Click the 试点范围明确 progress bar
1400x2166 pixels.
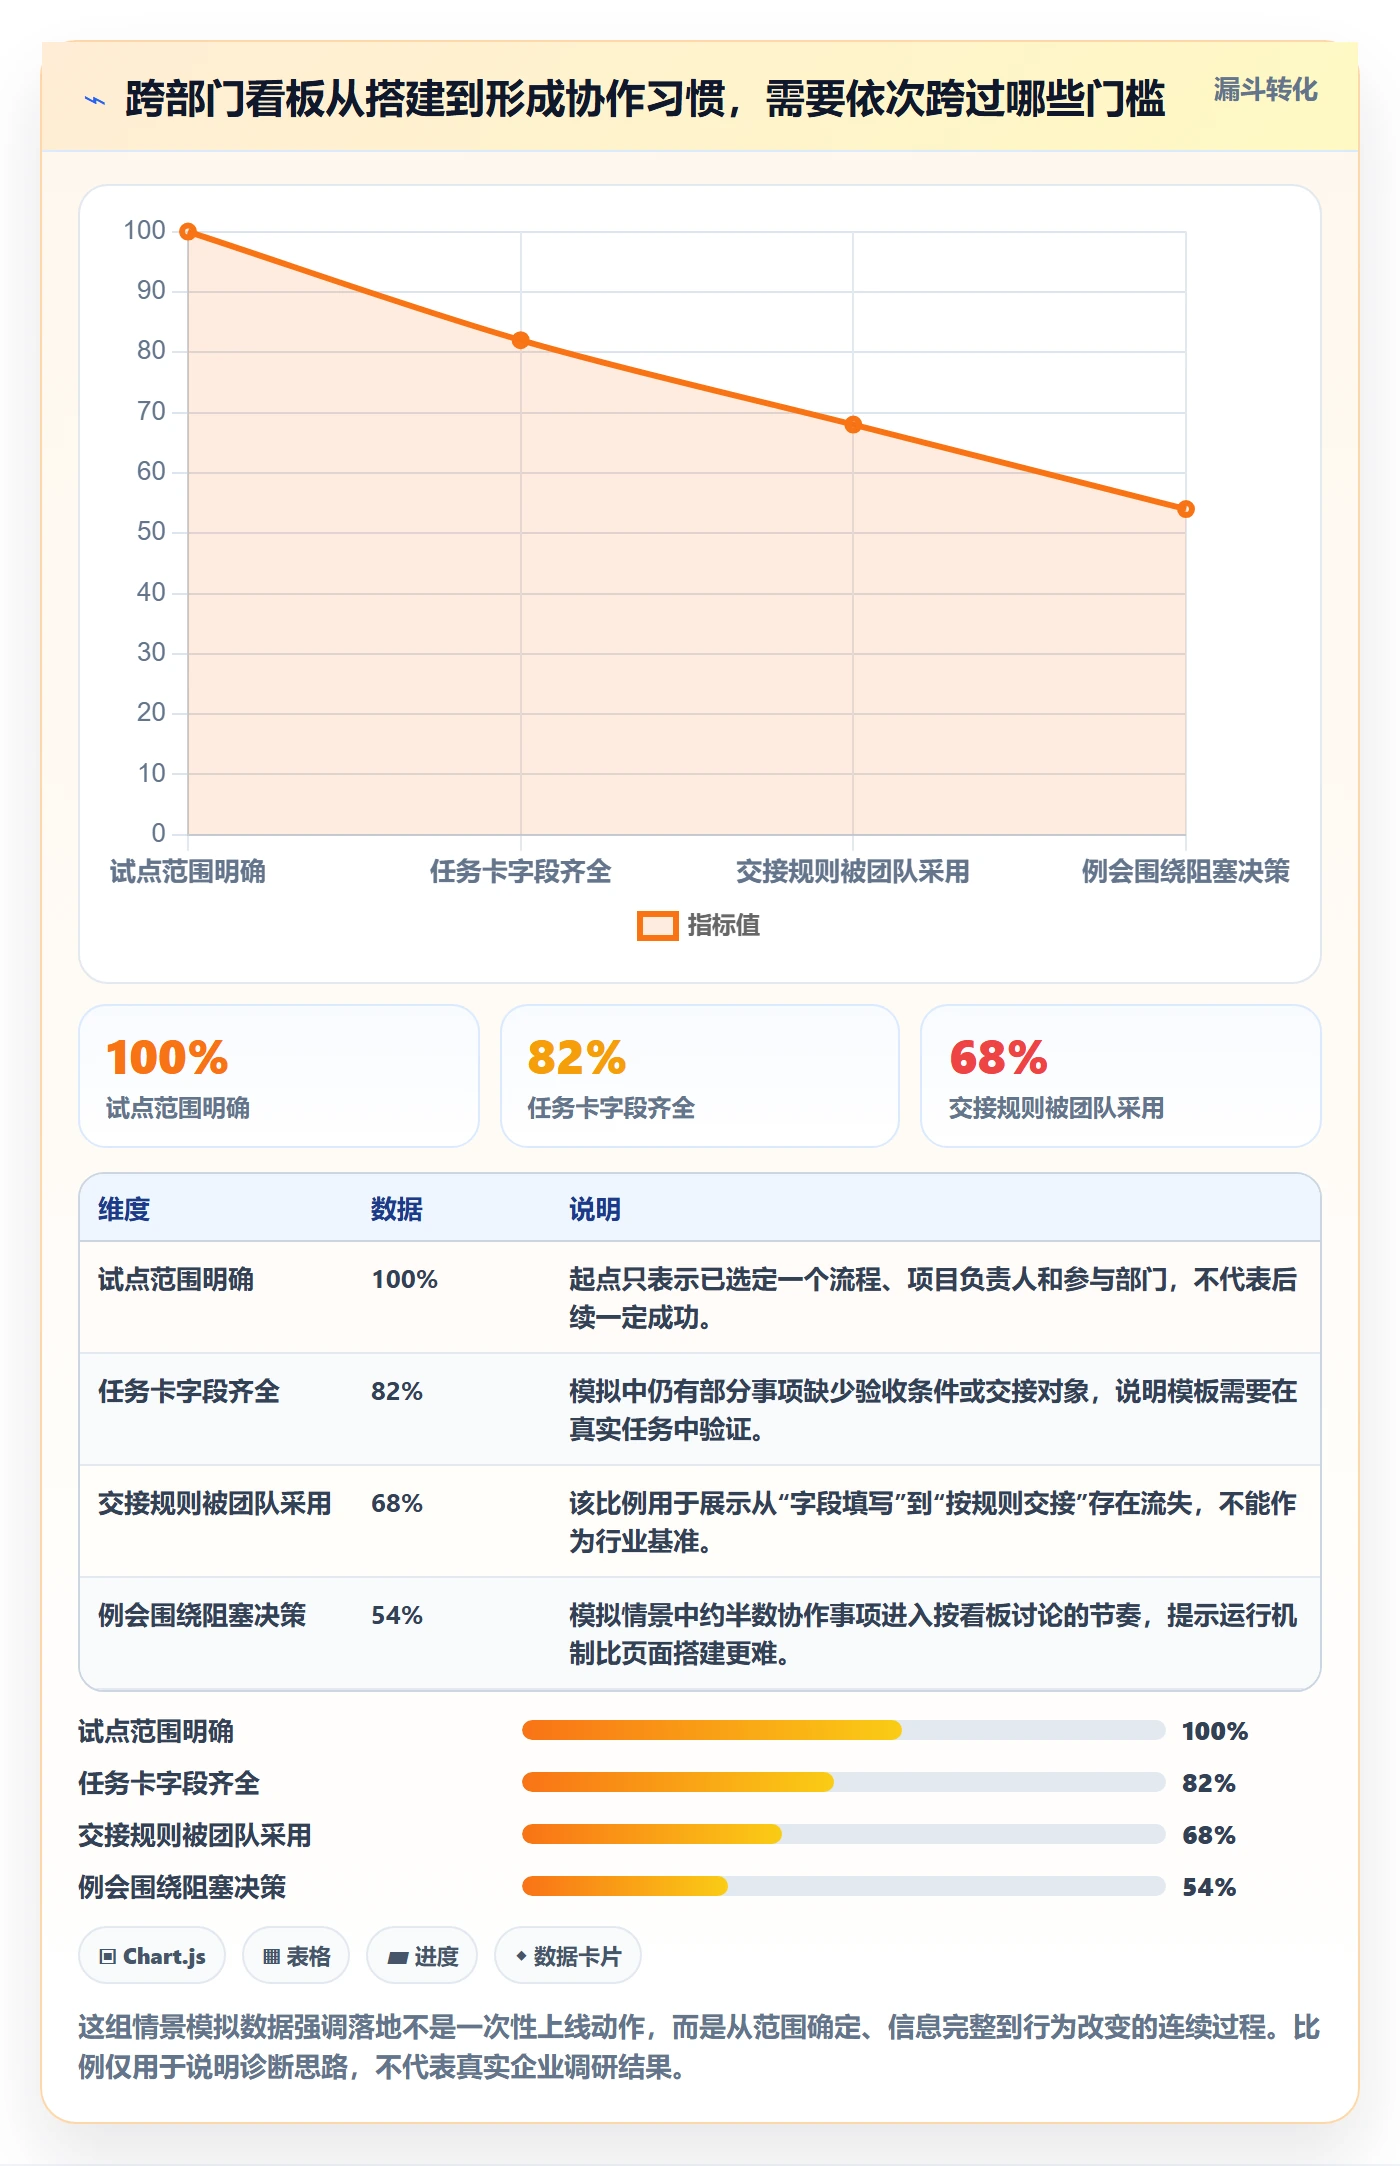coord(843,1730)
